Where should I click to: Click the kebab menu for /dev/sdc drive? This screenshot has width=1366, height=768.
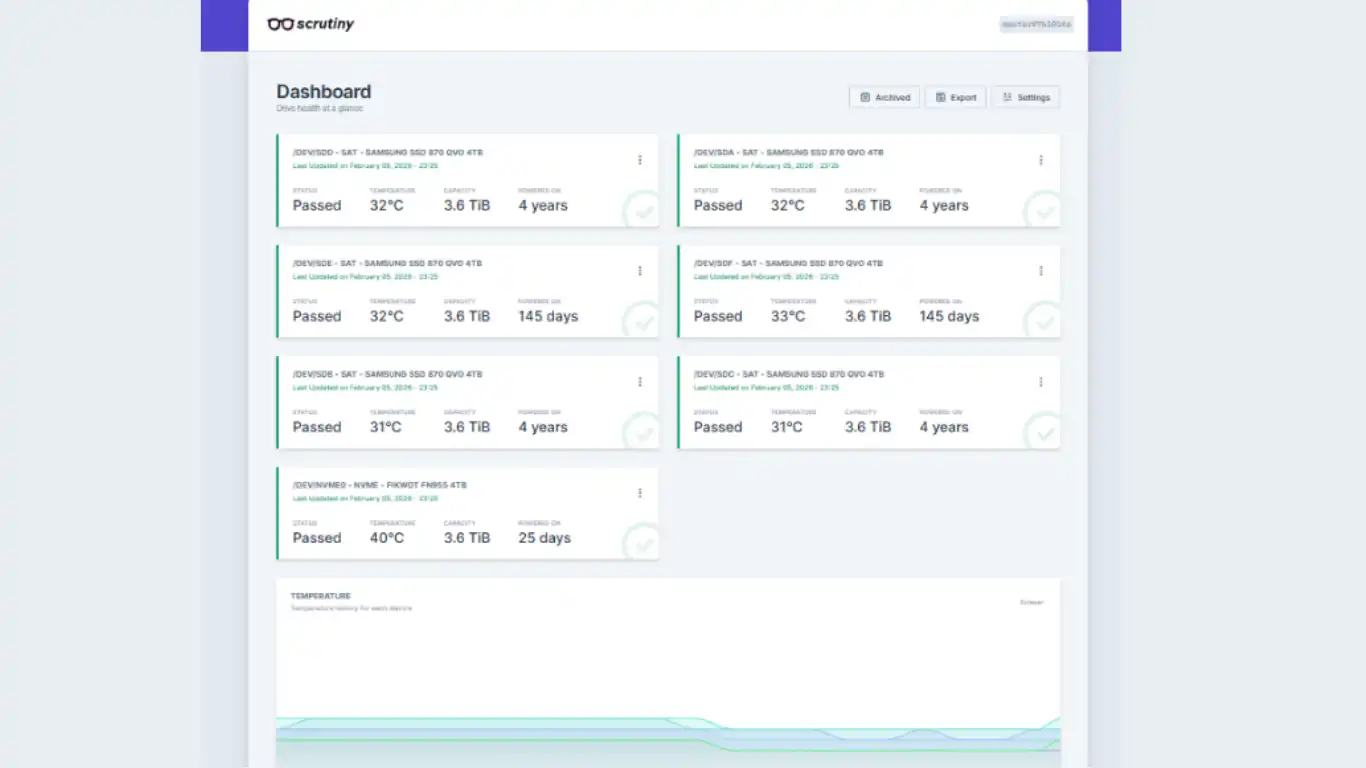(x=1041, y=382)
